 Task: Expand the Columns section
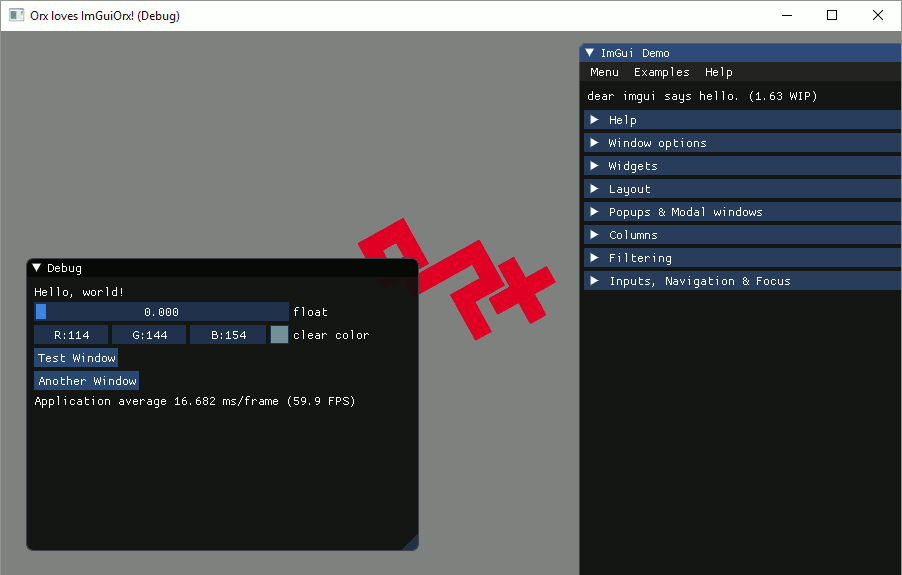point(743,235)
